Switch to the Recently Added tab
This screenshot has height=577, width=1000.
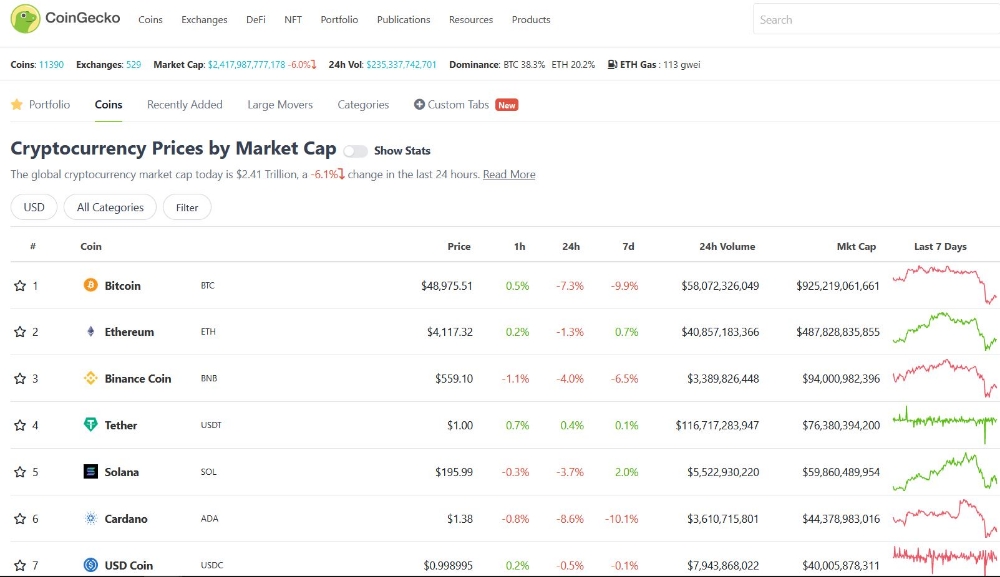click(x=185, y=105)
